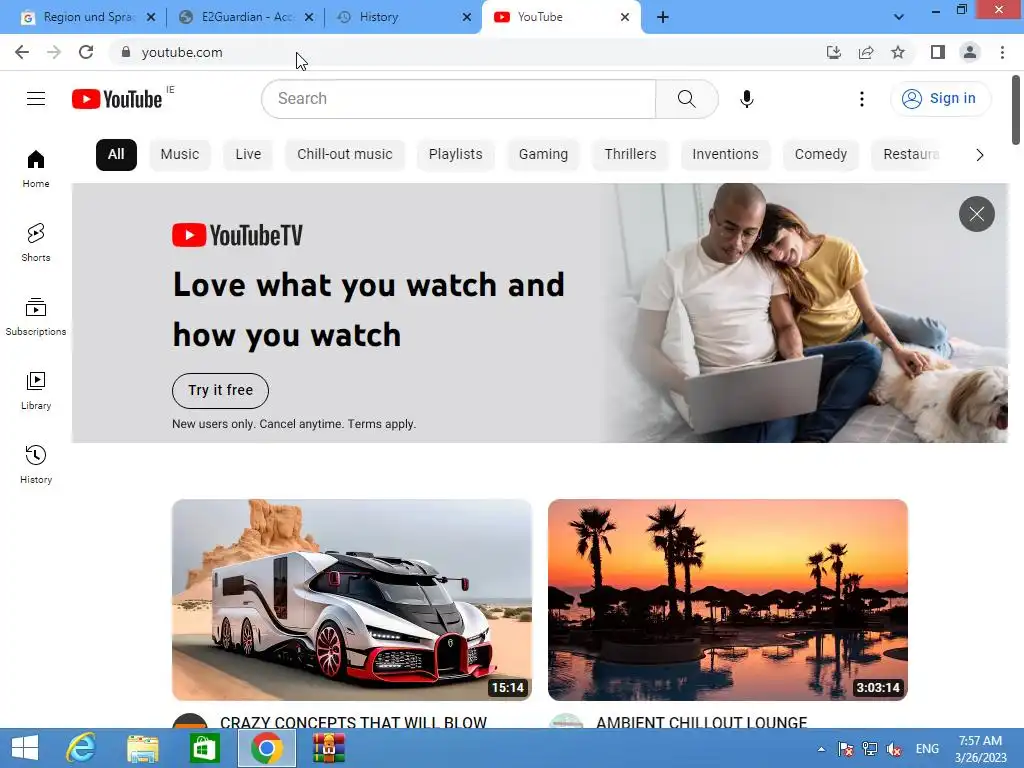Open YouTube settings three-dot menu
This screenshot has width=1024, height=768.
click(861, 99)
